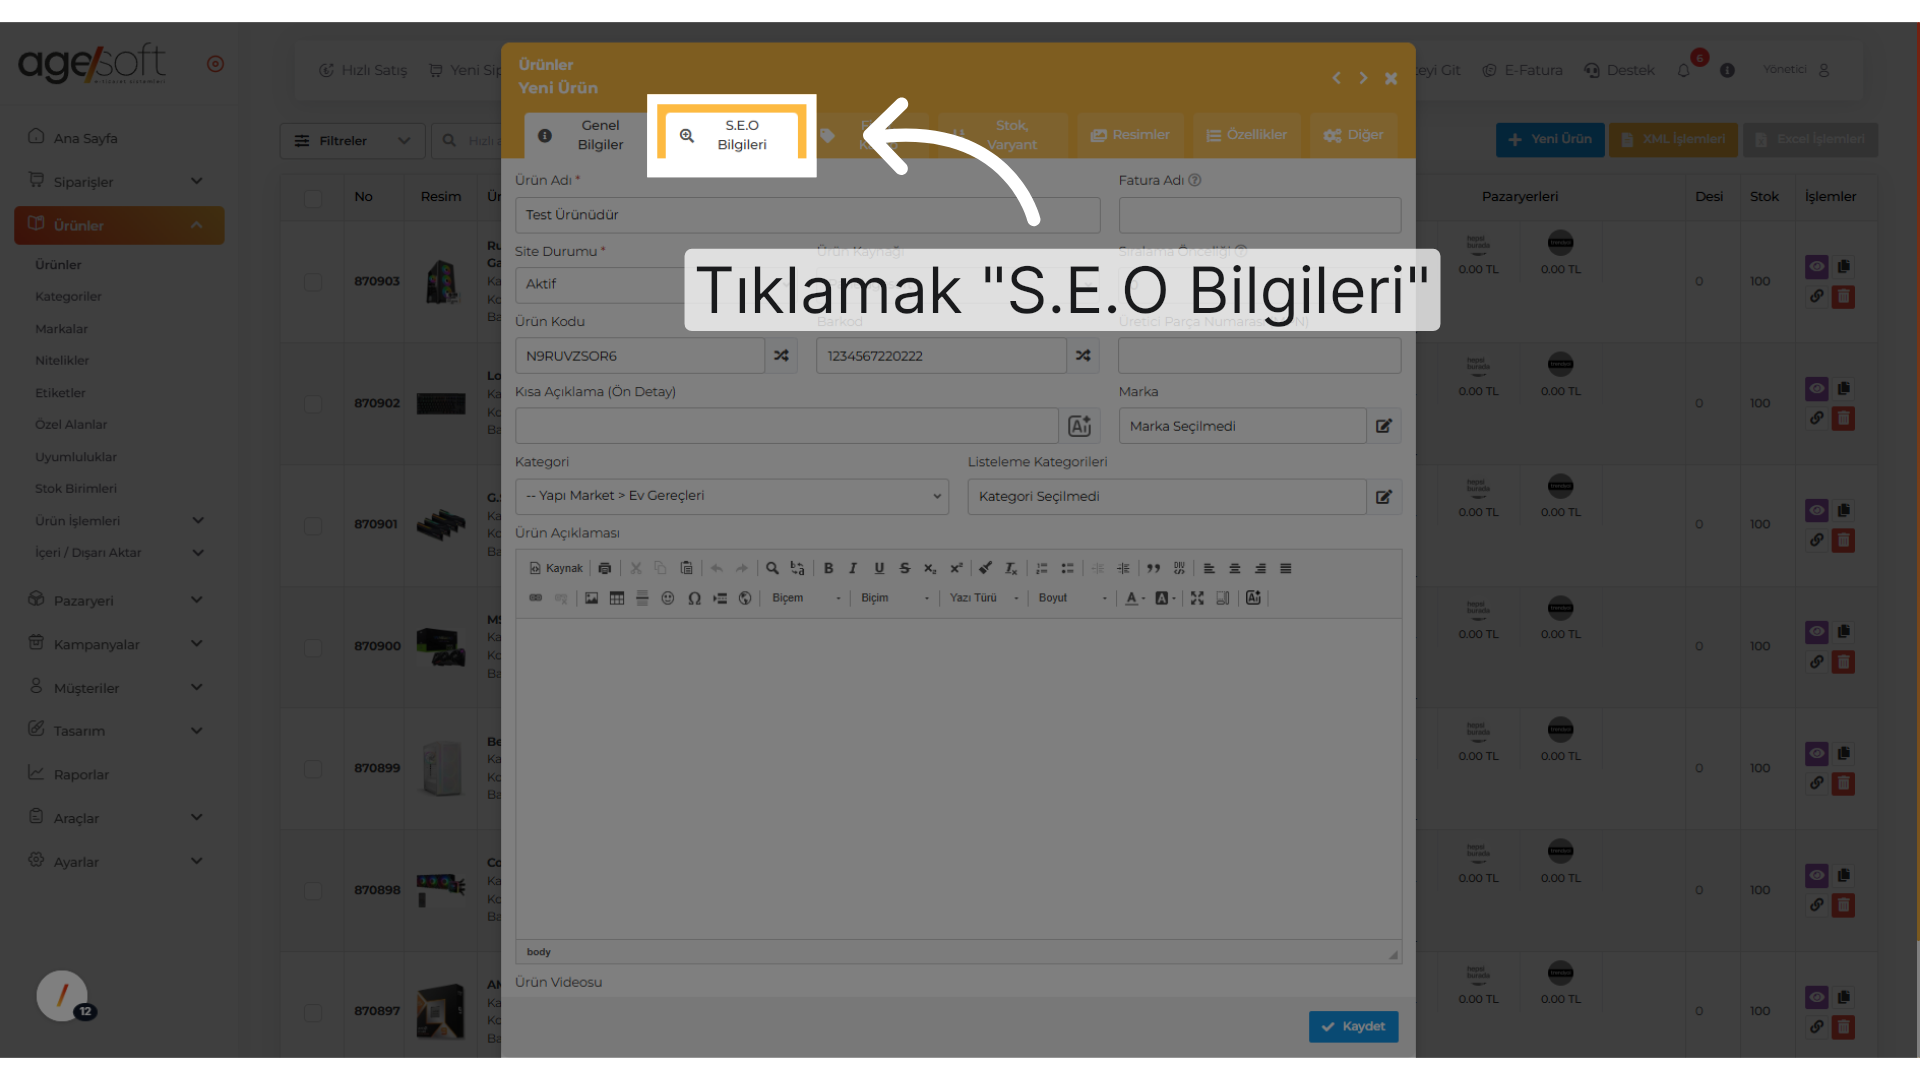Viewport: 1920px width, 1080px height.
Task: Check the box for product 870902
Action: click(x=313, y=404)
